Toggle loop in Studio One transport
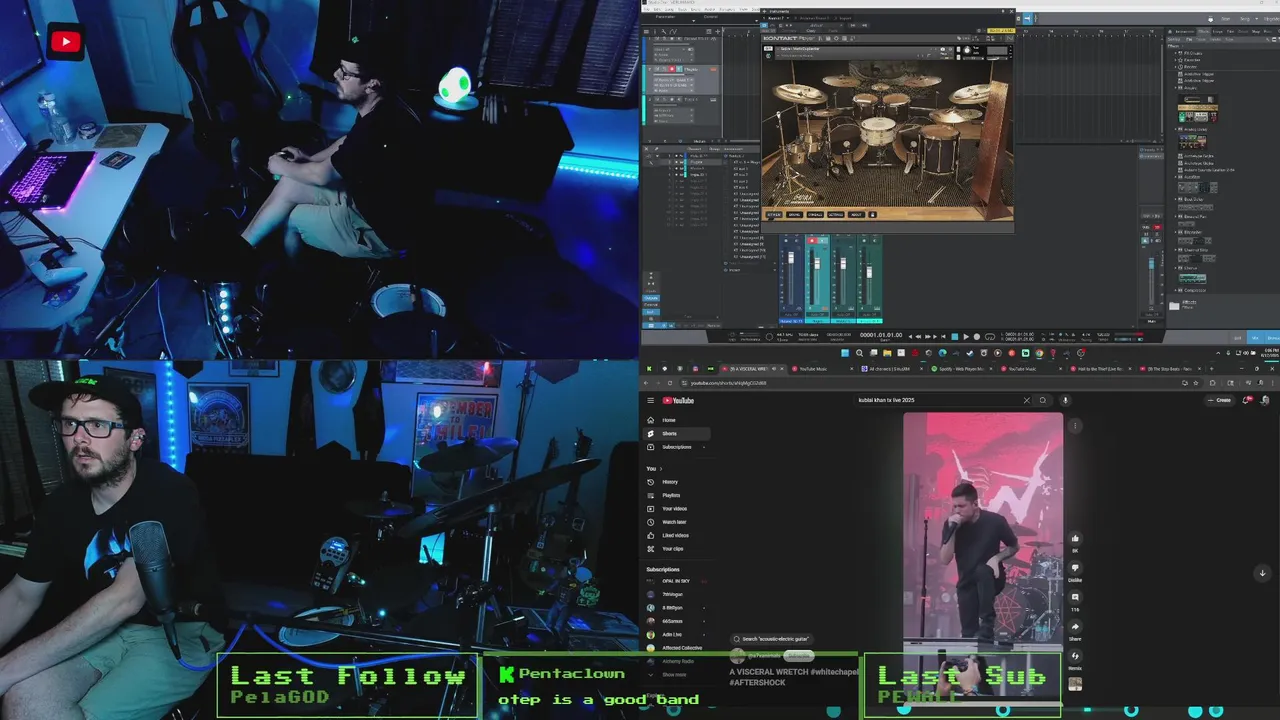Image resolution: width=1280 pixels, height=720 pixels. (x=989, y=336)
